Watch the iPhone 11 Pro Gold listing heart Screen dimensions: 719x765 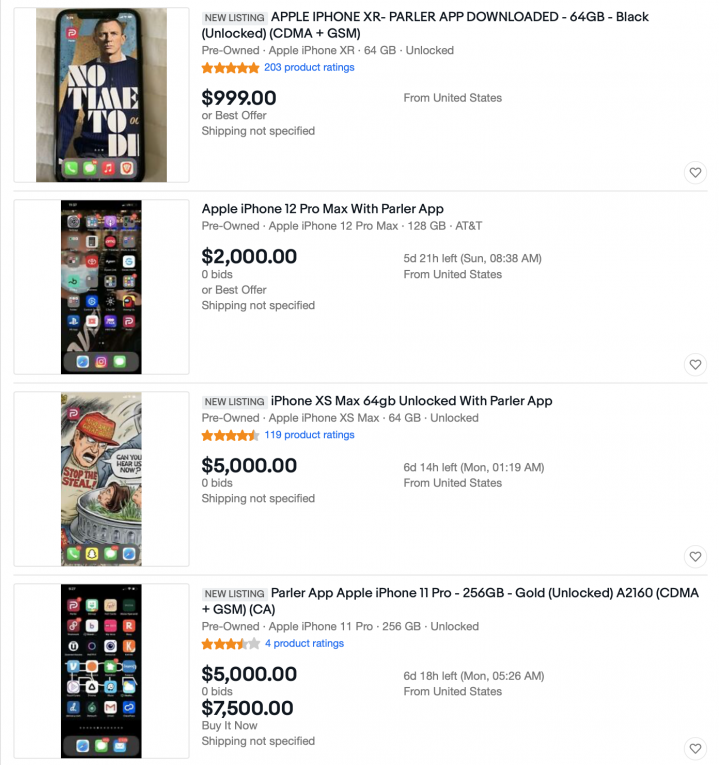695,748
